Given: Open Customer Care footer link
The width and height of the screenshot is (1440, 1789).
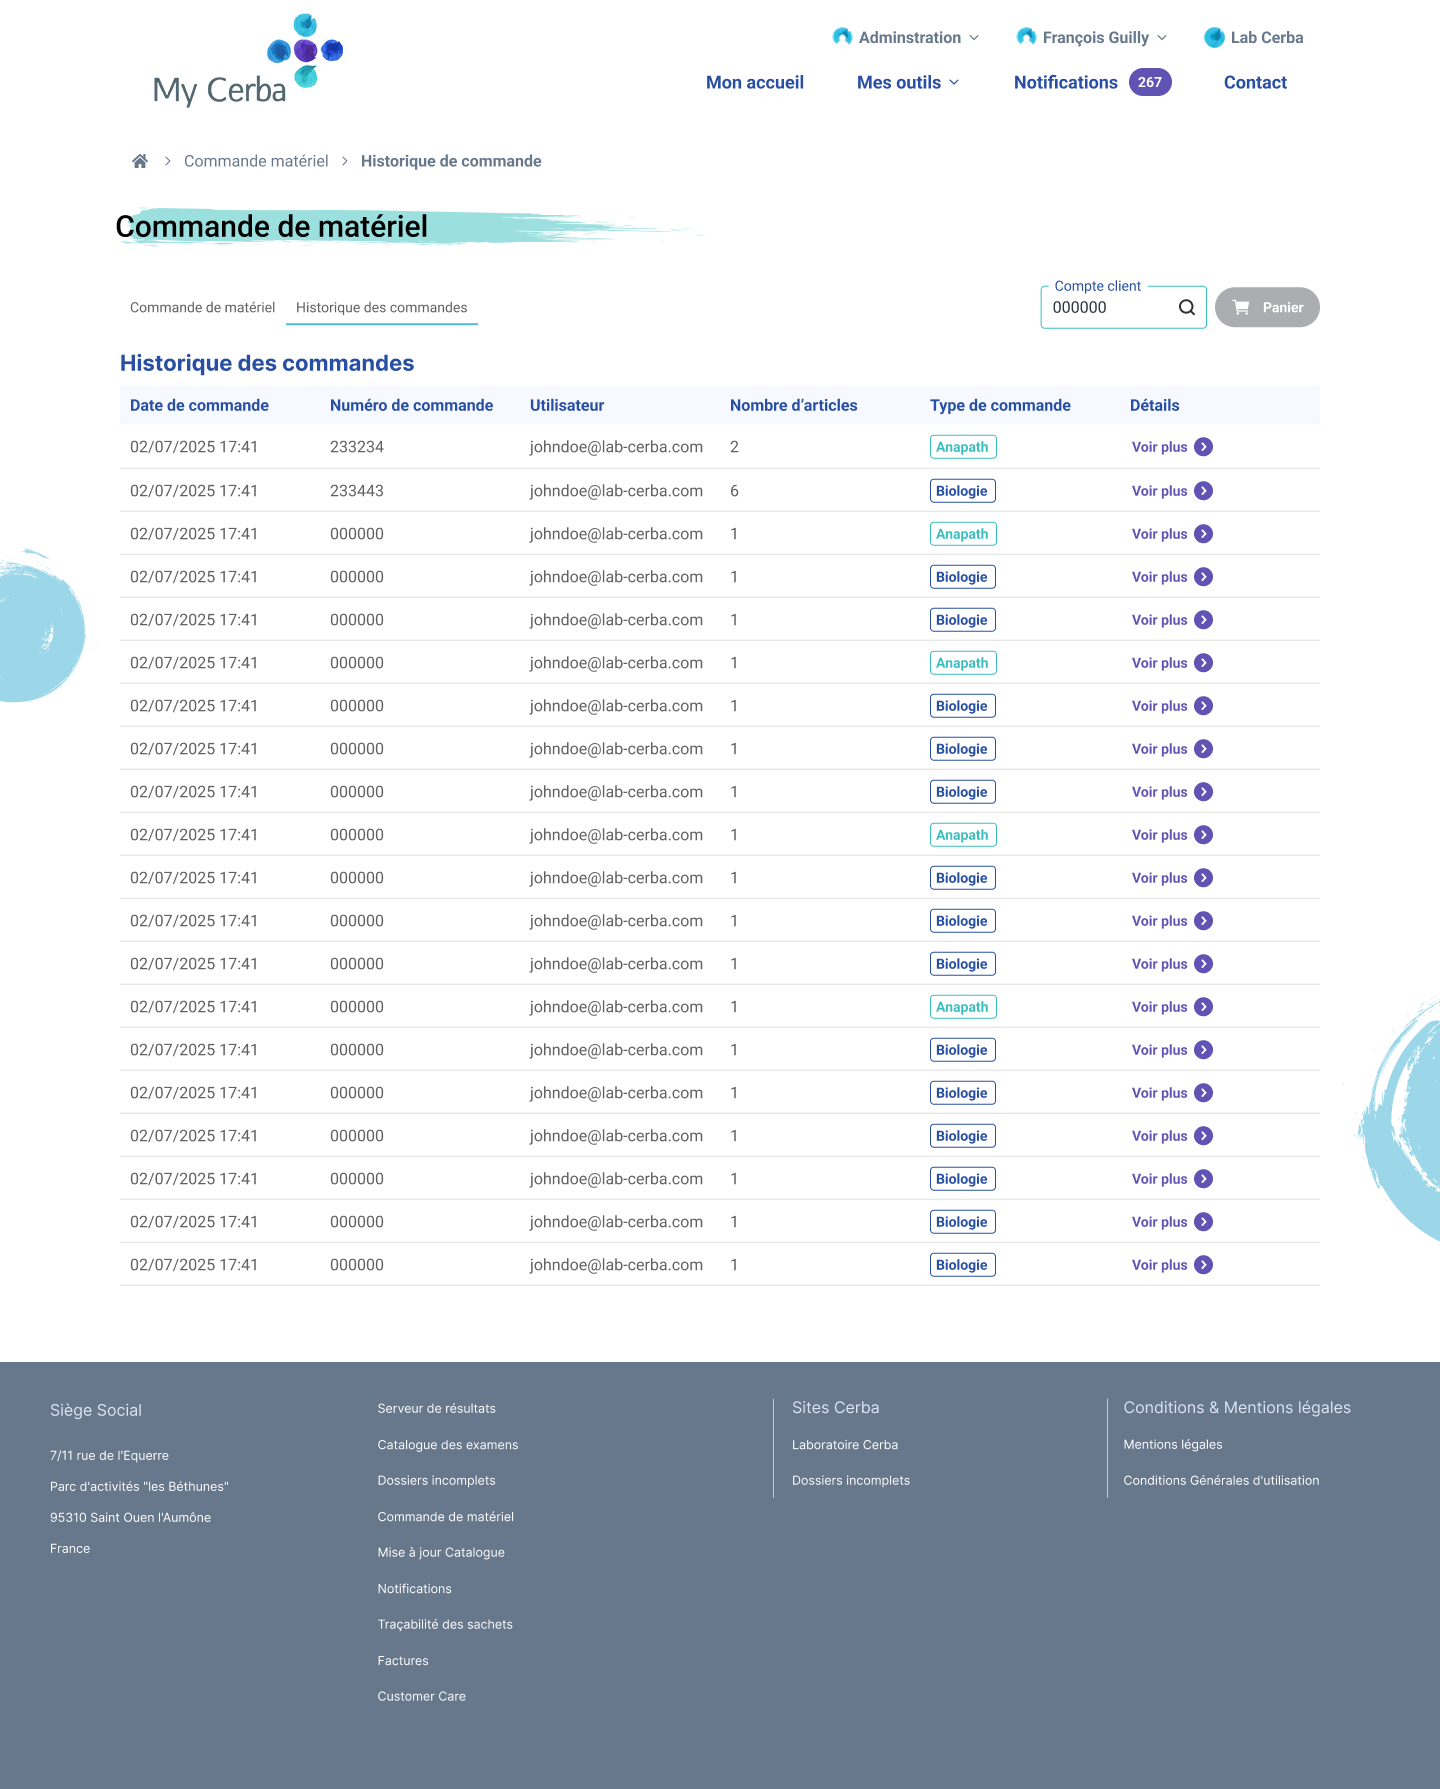Looking at the screenshot, I should click(x=421, y=1696).
